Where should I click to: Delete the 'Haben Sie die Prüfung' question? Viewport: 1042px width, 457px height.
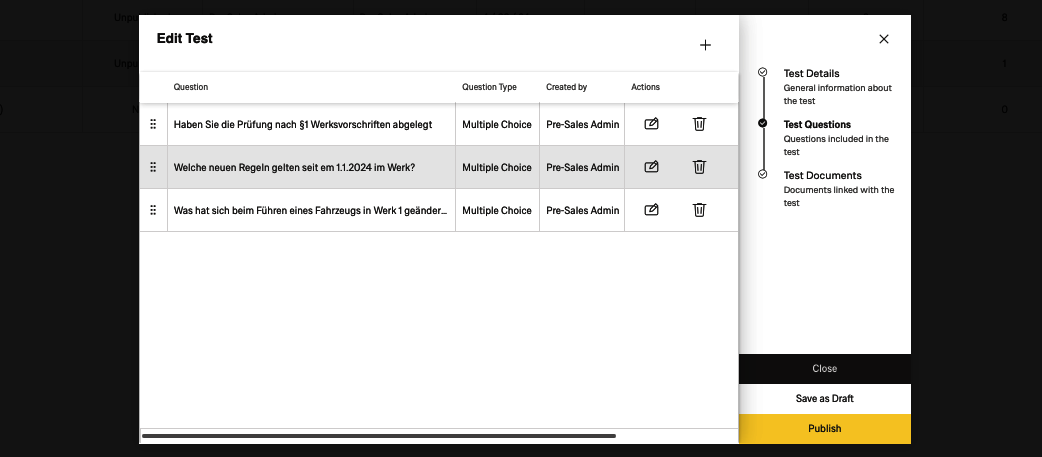699,124
